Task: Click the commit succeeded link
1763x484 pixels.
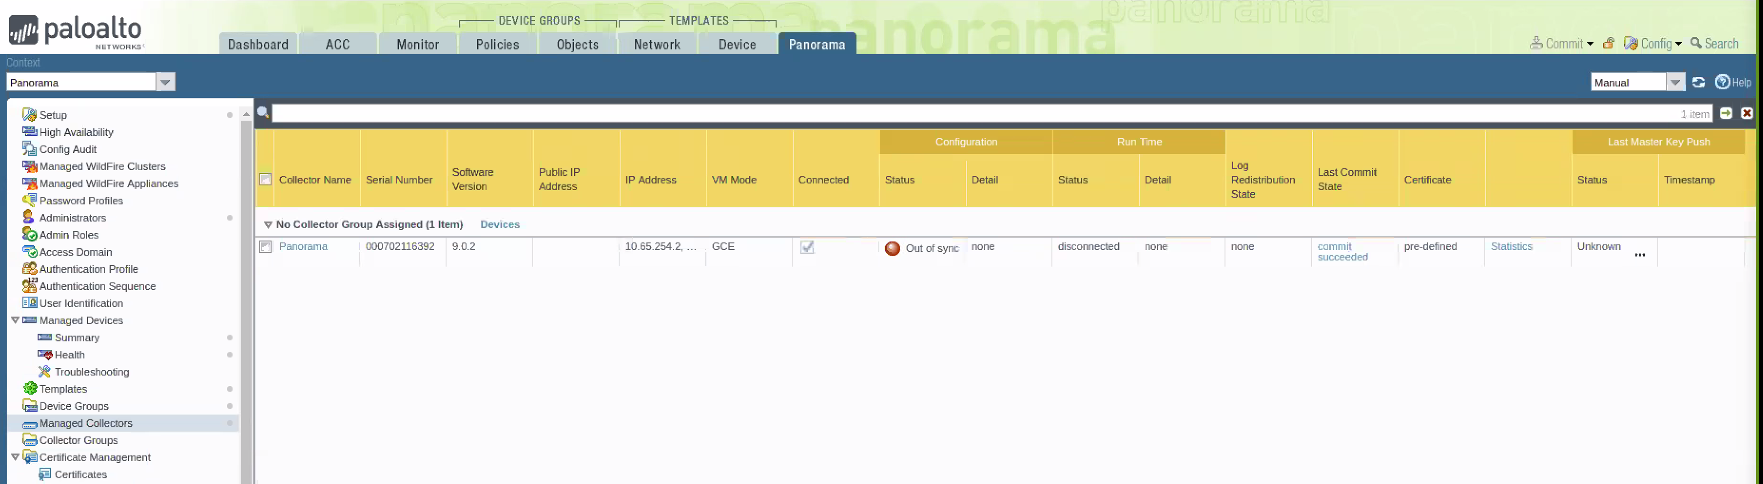Action: pyautogui.click(x=1343, y=252)
